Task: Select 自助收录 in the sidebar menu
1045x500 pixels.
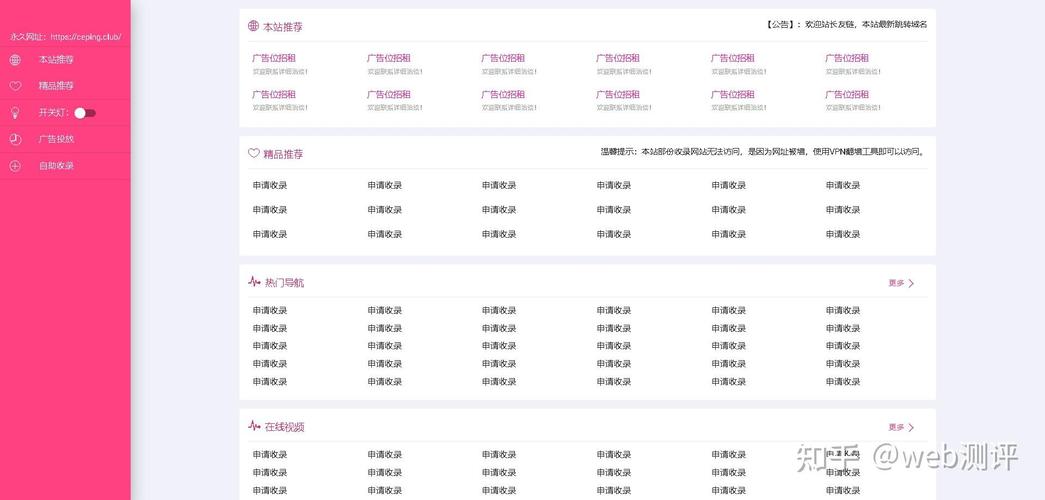Action: [x=56, y=166]
